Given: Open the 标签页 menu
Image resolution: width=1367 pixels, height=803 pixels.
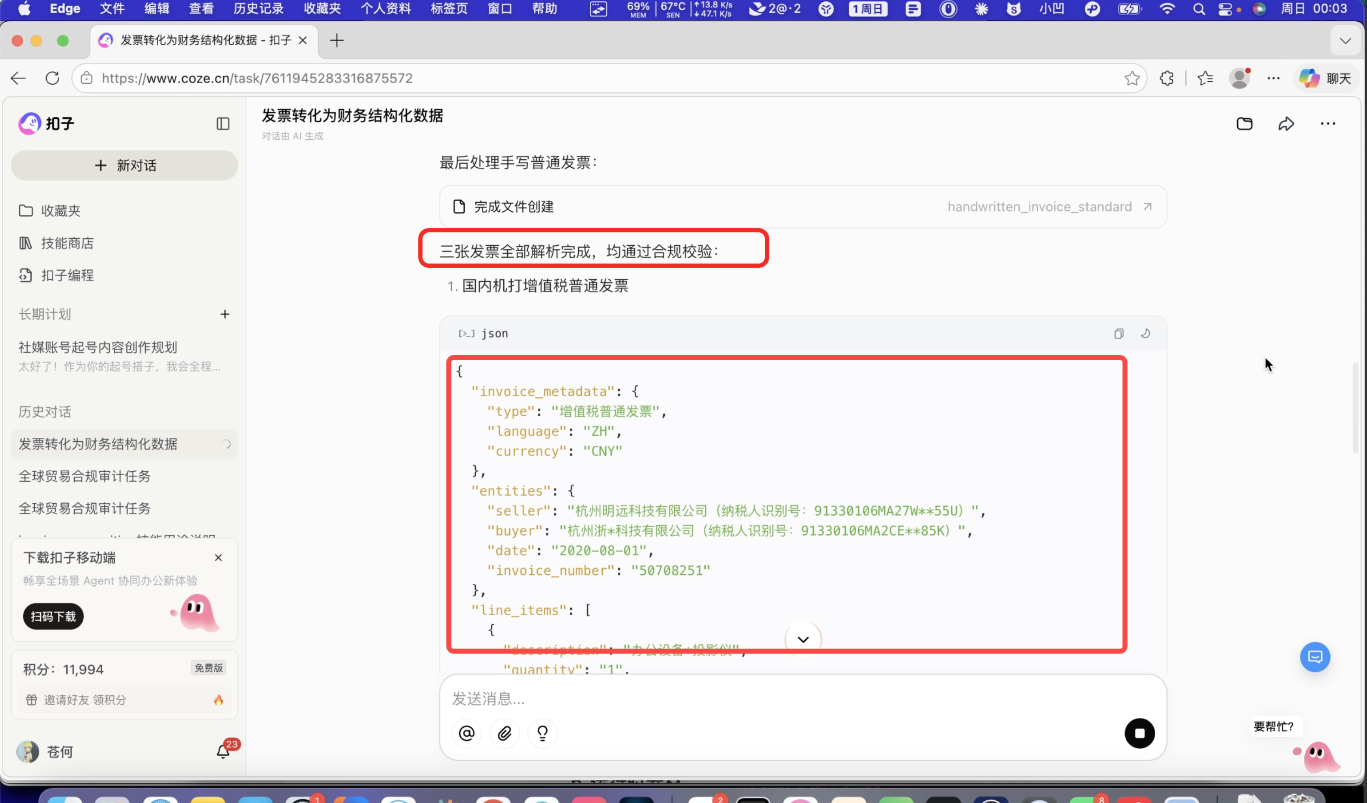Looking at the screenshot, I should pyautogui.click(x=449, y=9).
